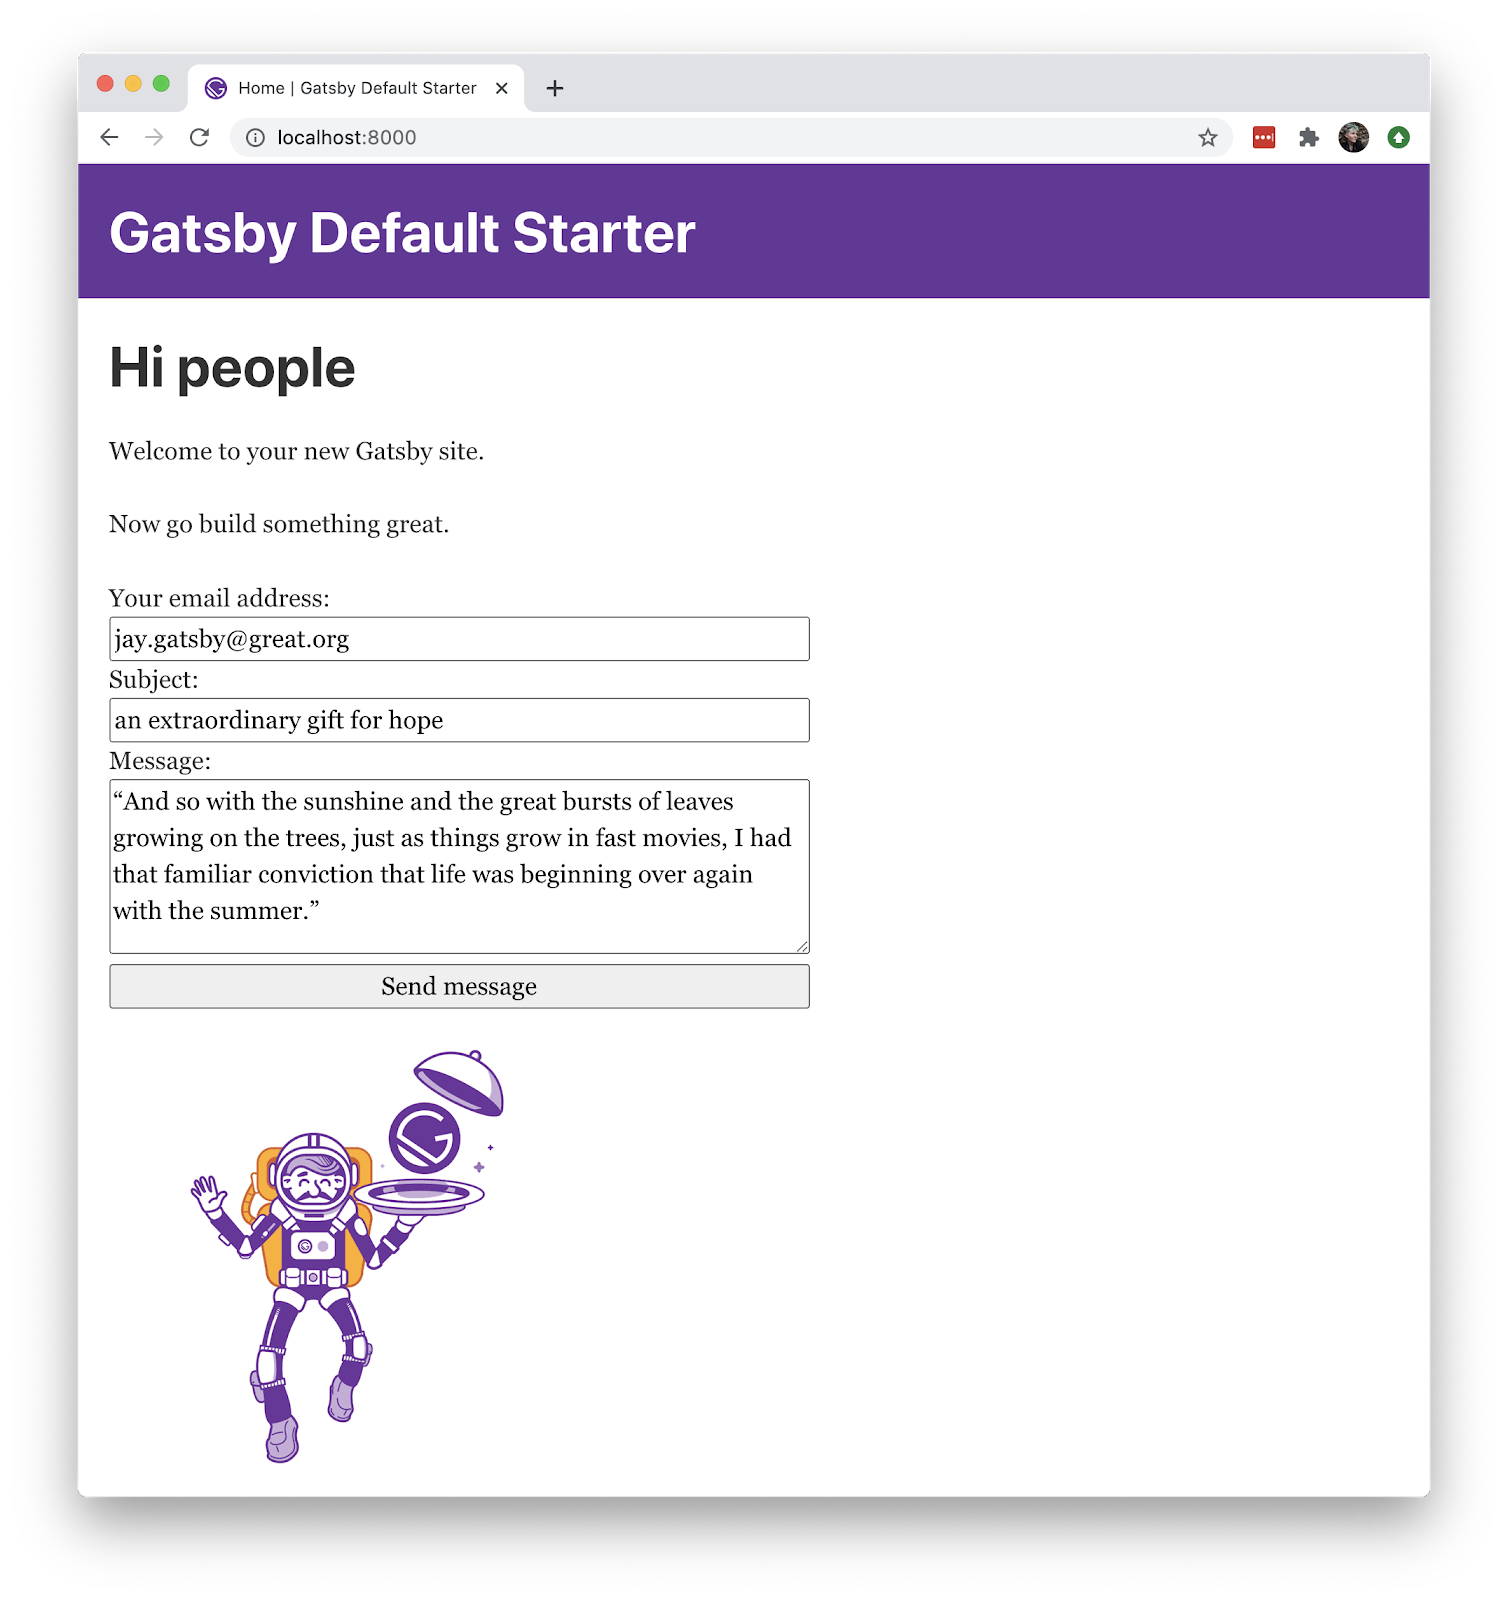1508x1600 pixels.
Task: Click the 'Your email address:' label
Action: click(x=219, y=598)
